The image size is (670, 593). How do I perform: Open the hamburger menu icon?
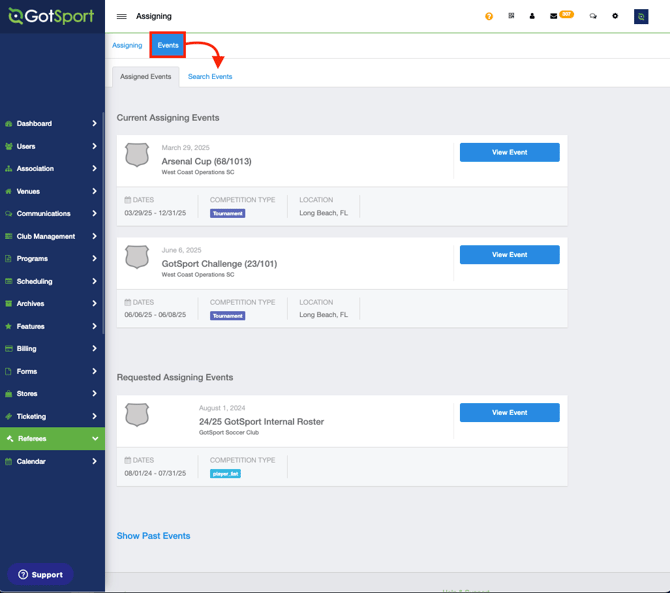coord(121,16)
